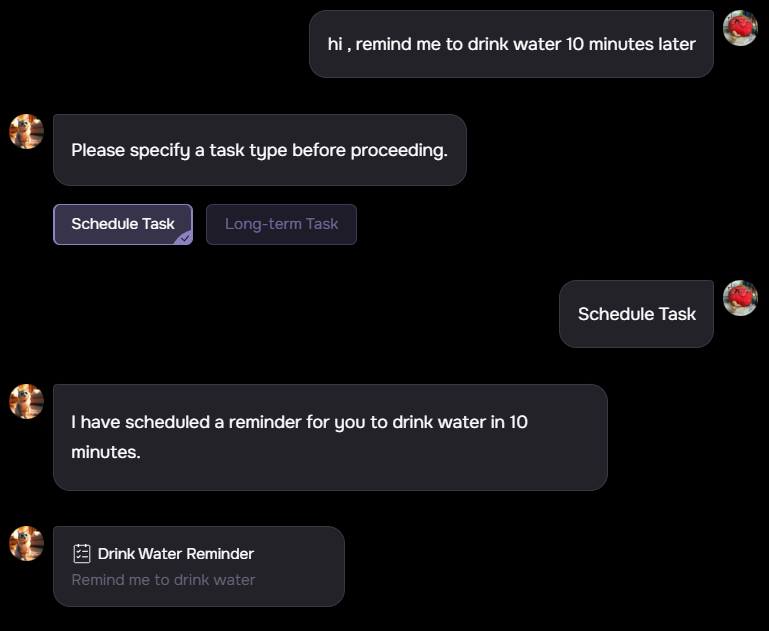The width and height of the screenshot is (769, 631).
Task: Select the Schedule Task option button
Action: (x=122, y=224)
